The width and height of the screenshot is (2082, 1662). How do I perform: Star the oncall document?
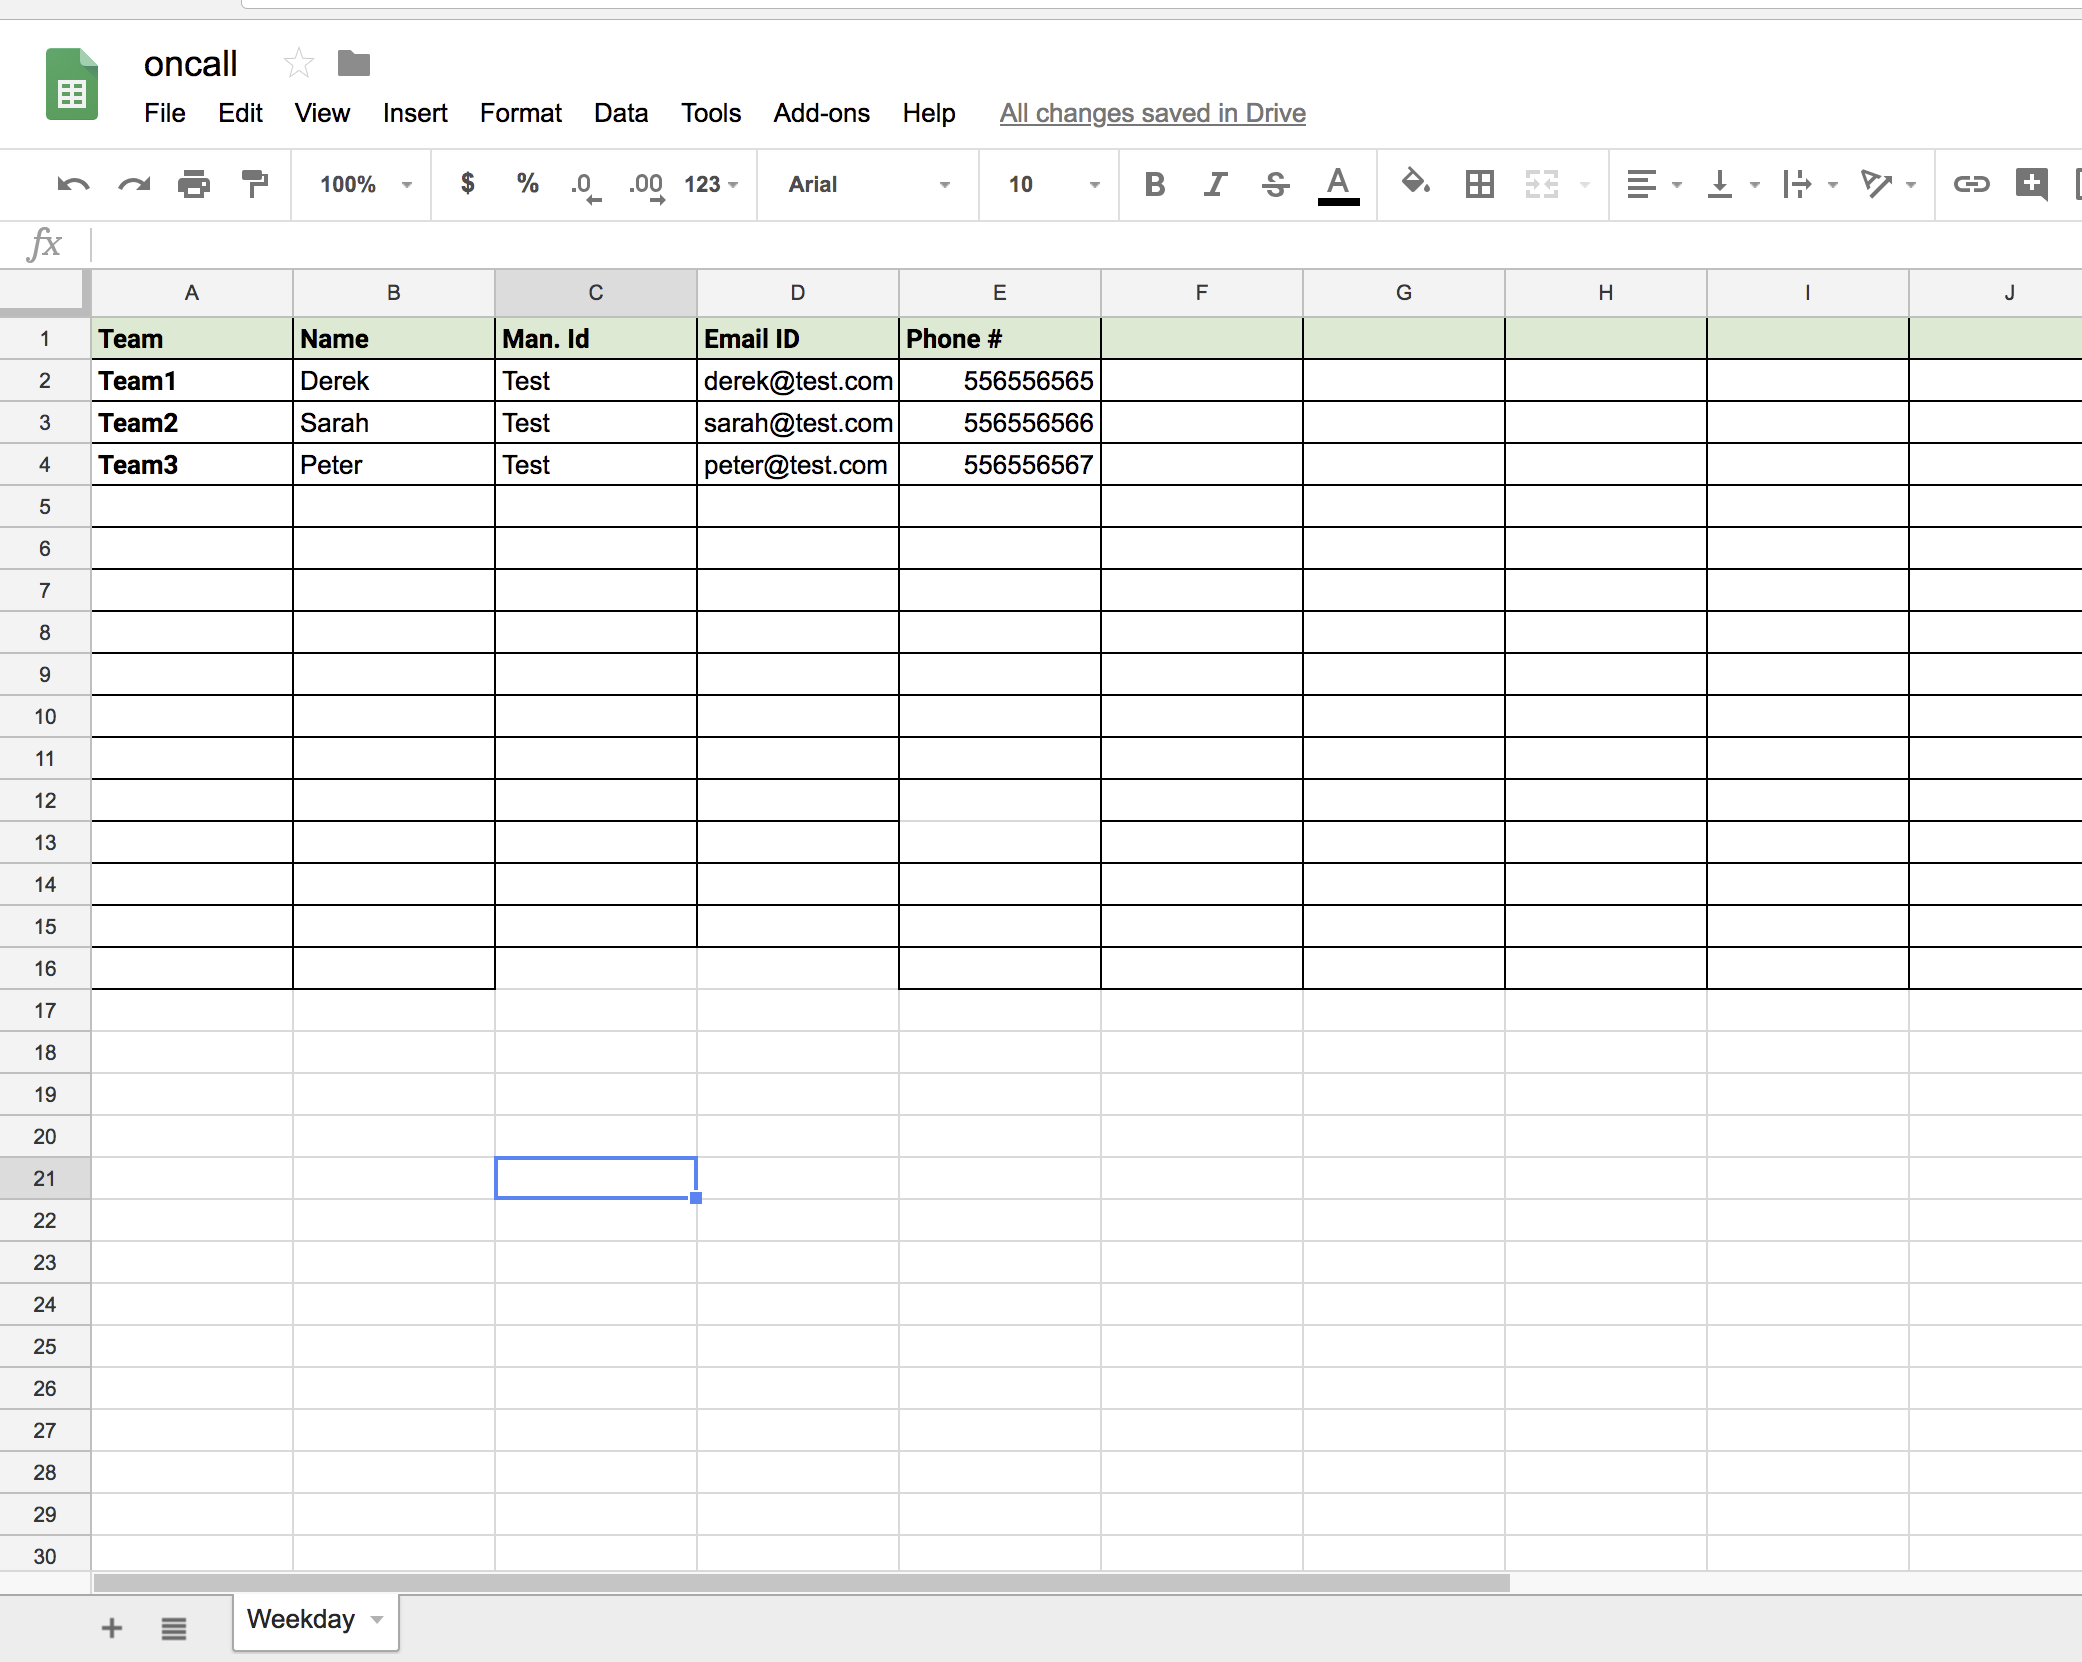click(298, 64)
